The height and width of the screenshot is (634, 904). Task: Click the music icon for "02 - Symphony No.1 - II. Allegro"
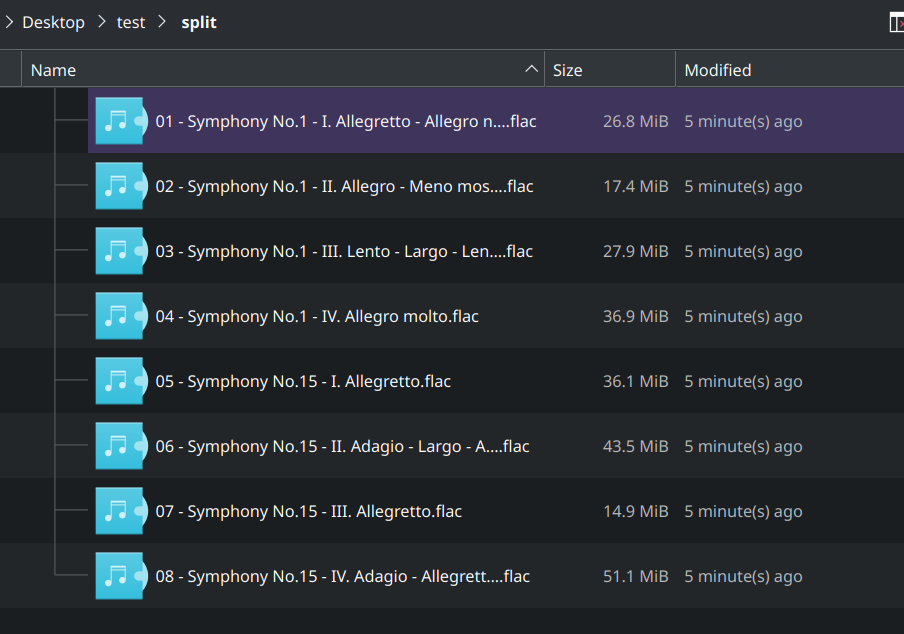click(x=121, y=185)
